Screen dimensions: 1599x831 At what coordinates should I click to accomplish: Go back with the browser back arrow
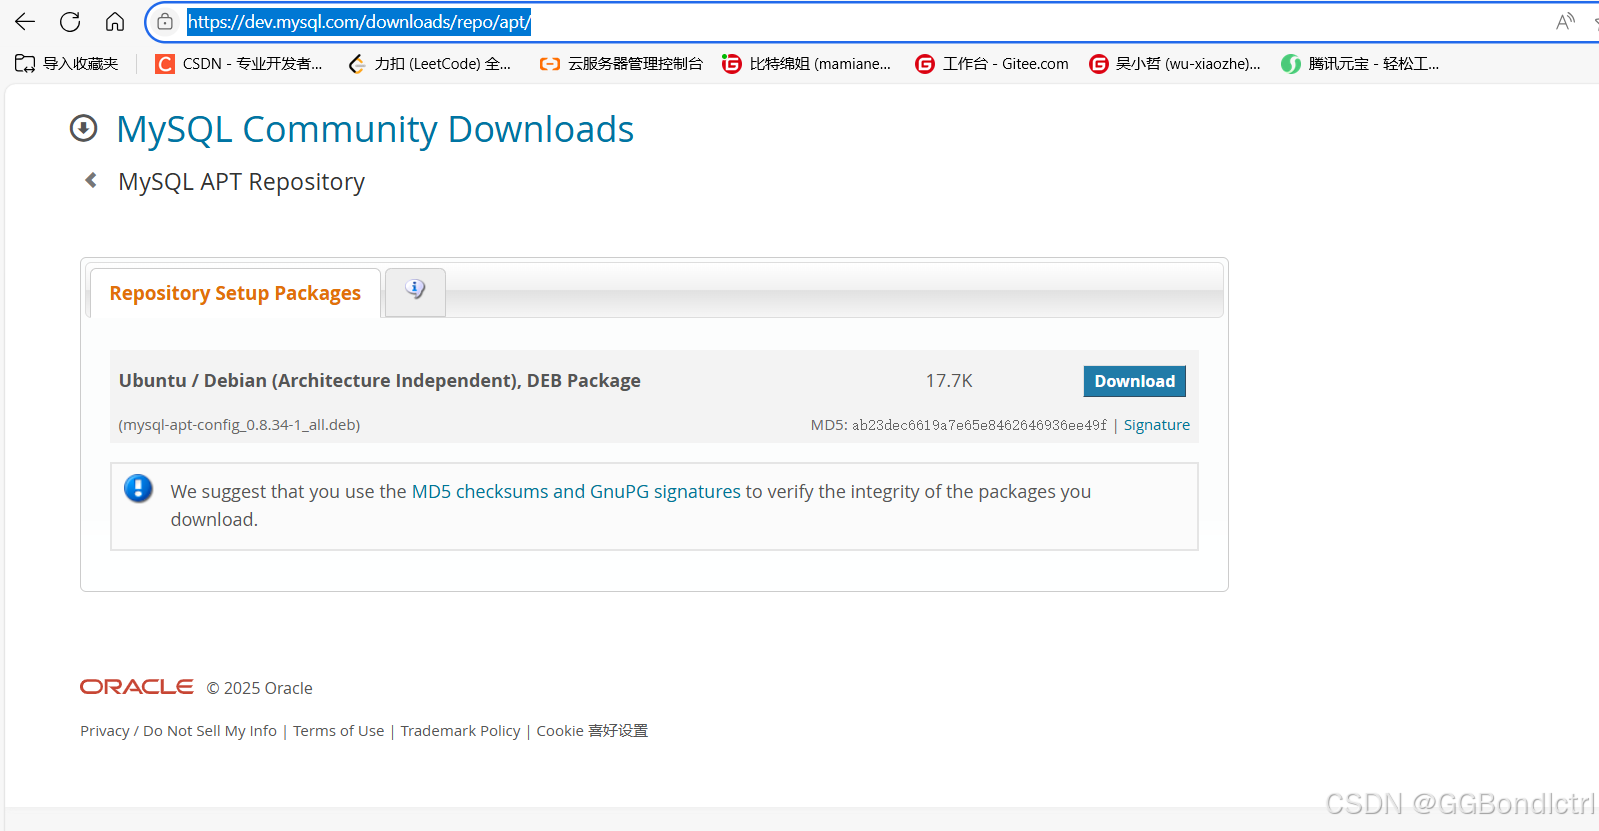coord(25,21)
